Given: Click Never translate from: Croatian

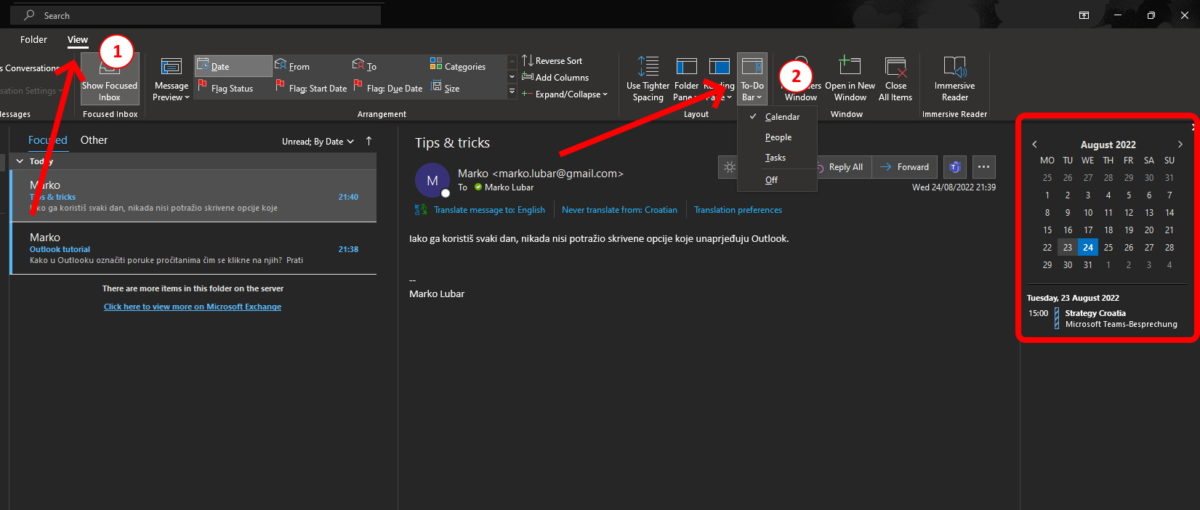Looking at the screenshot, I should [619, 210].
